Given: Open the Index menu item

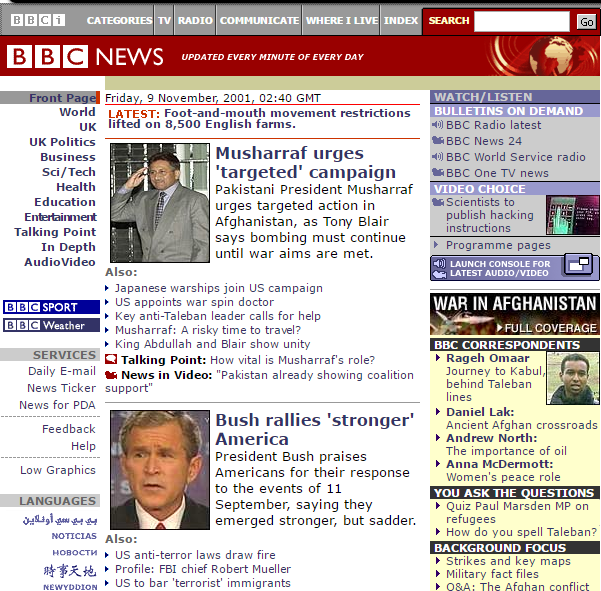Looking at the screenshot, I should pyautogui.click(x=401, y=20).
